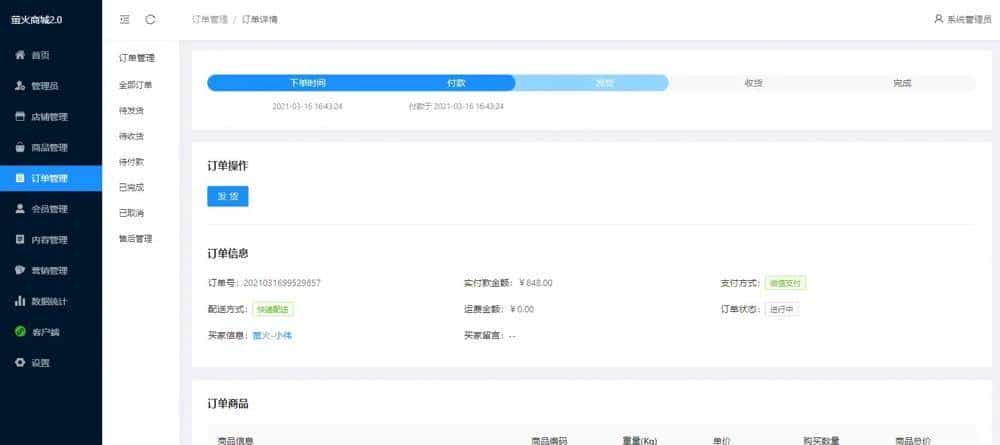Click the 付款 progress step

[456, 83]
